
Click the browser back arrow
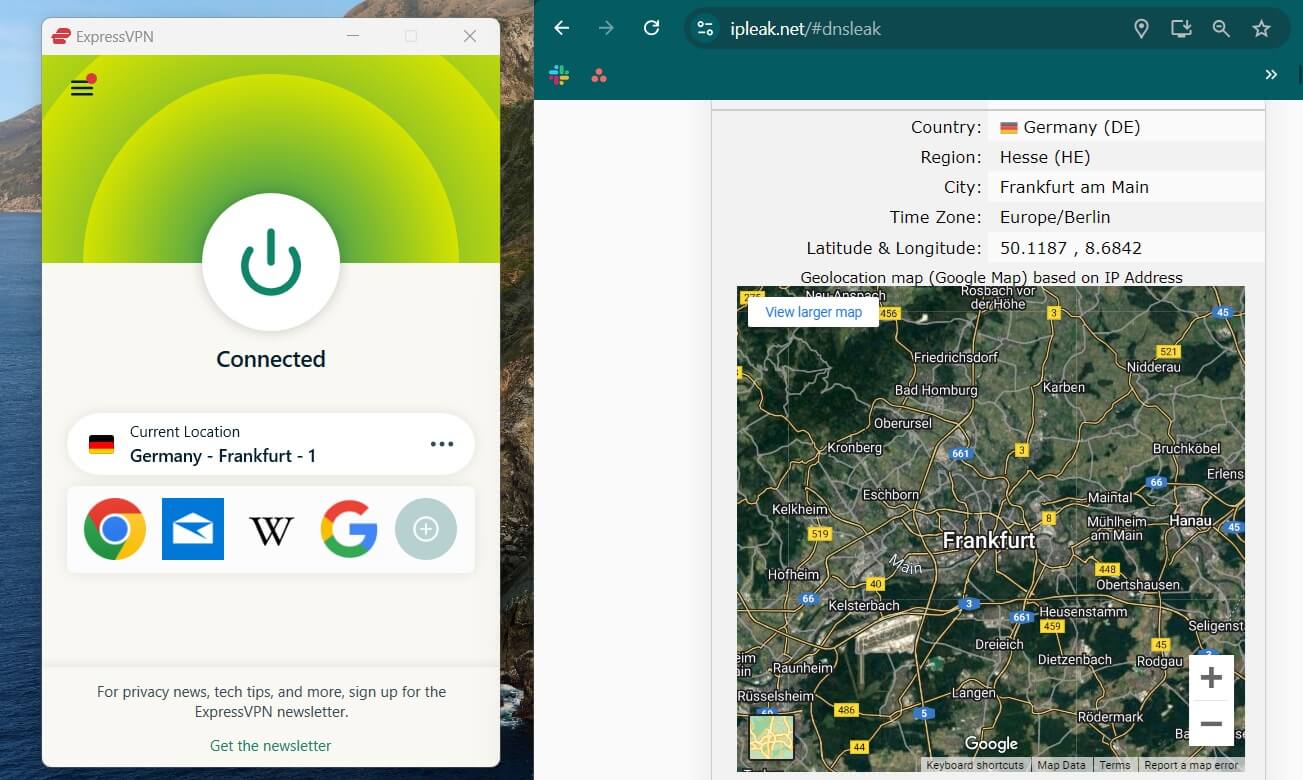[562, 28]
